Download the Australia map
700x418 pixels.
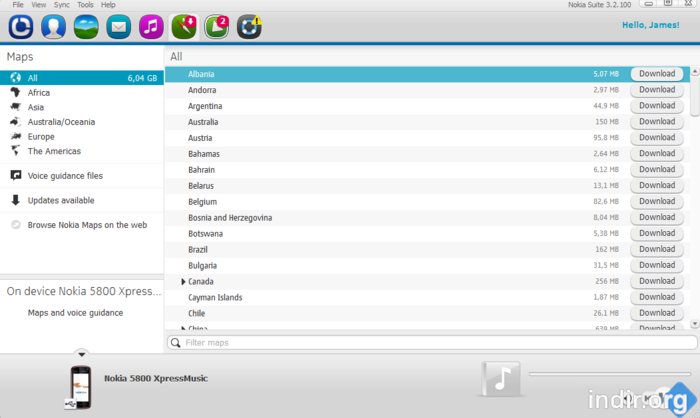[x=657, y=121]
